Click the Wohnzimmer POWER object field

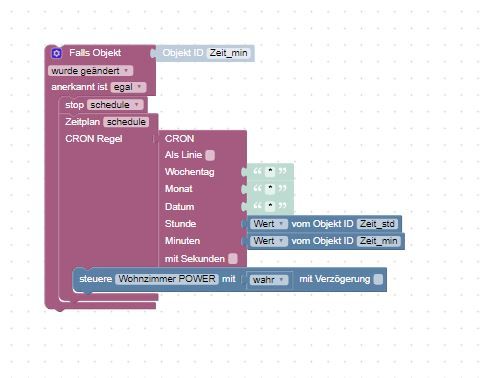tap(167, 279)
